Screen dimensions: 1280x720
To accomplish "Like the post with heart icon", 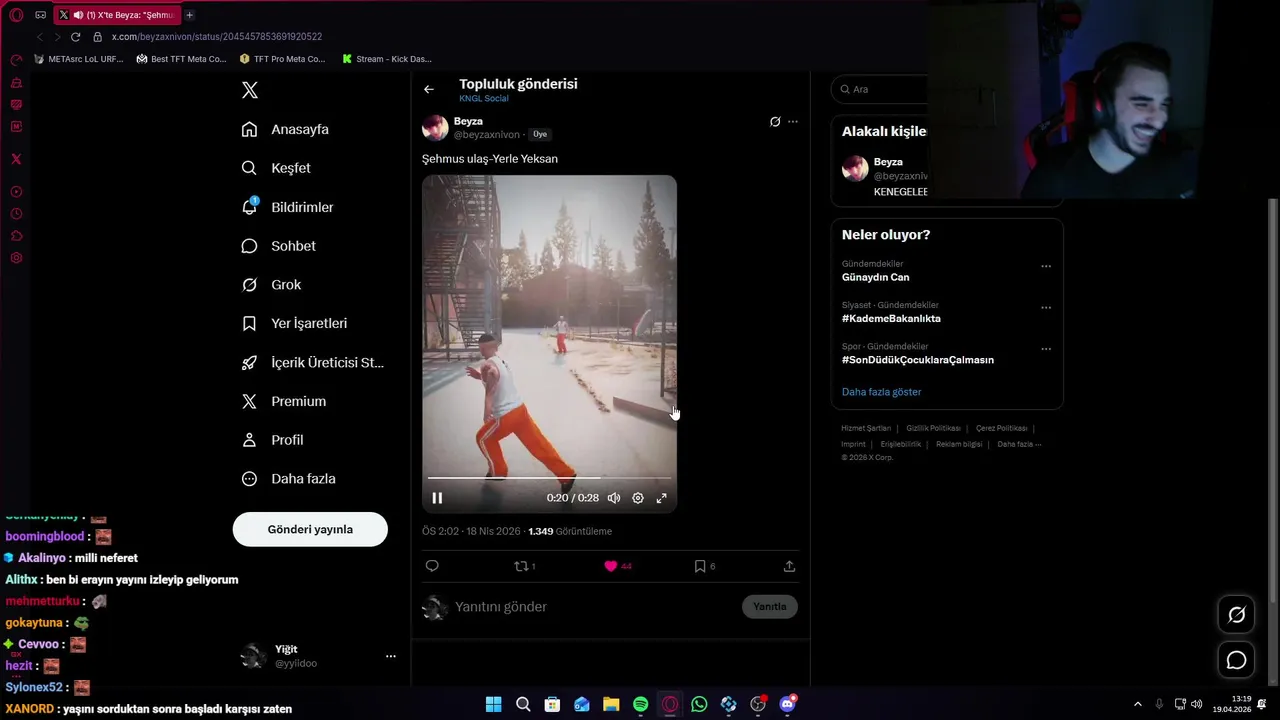I will 610,566.
